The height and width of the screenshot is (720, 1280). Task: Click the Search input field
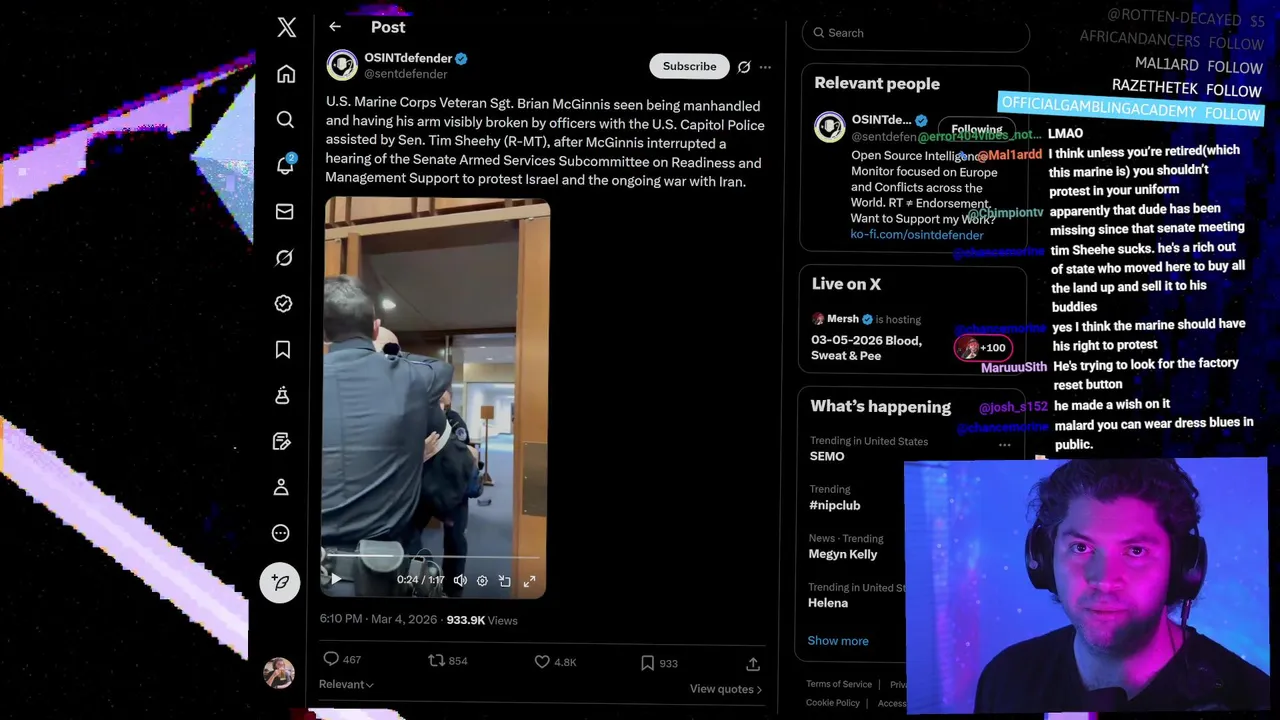click(916, 33)
